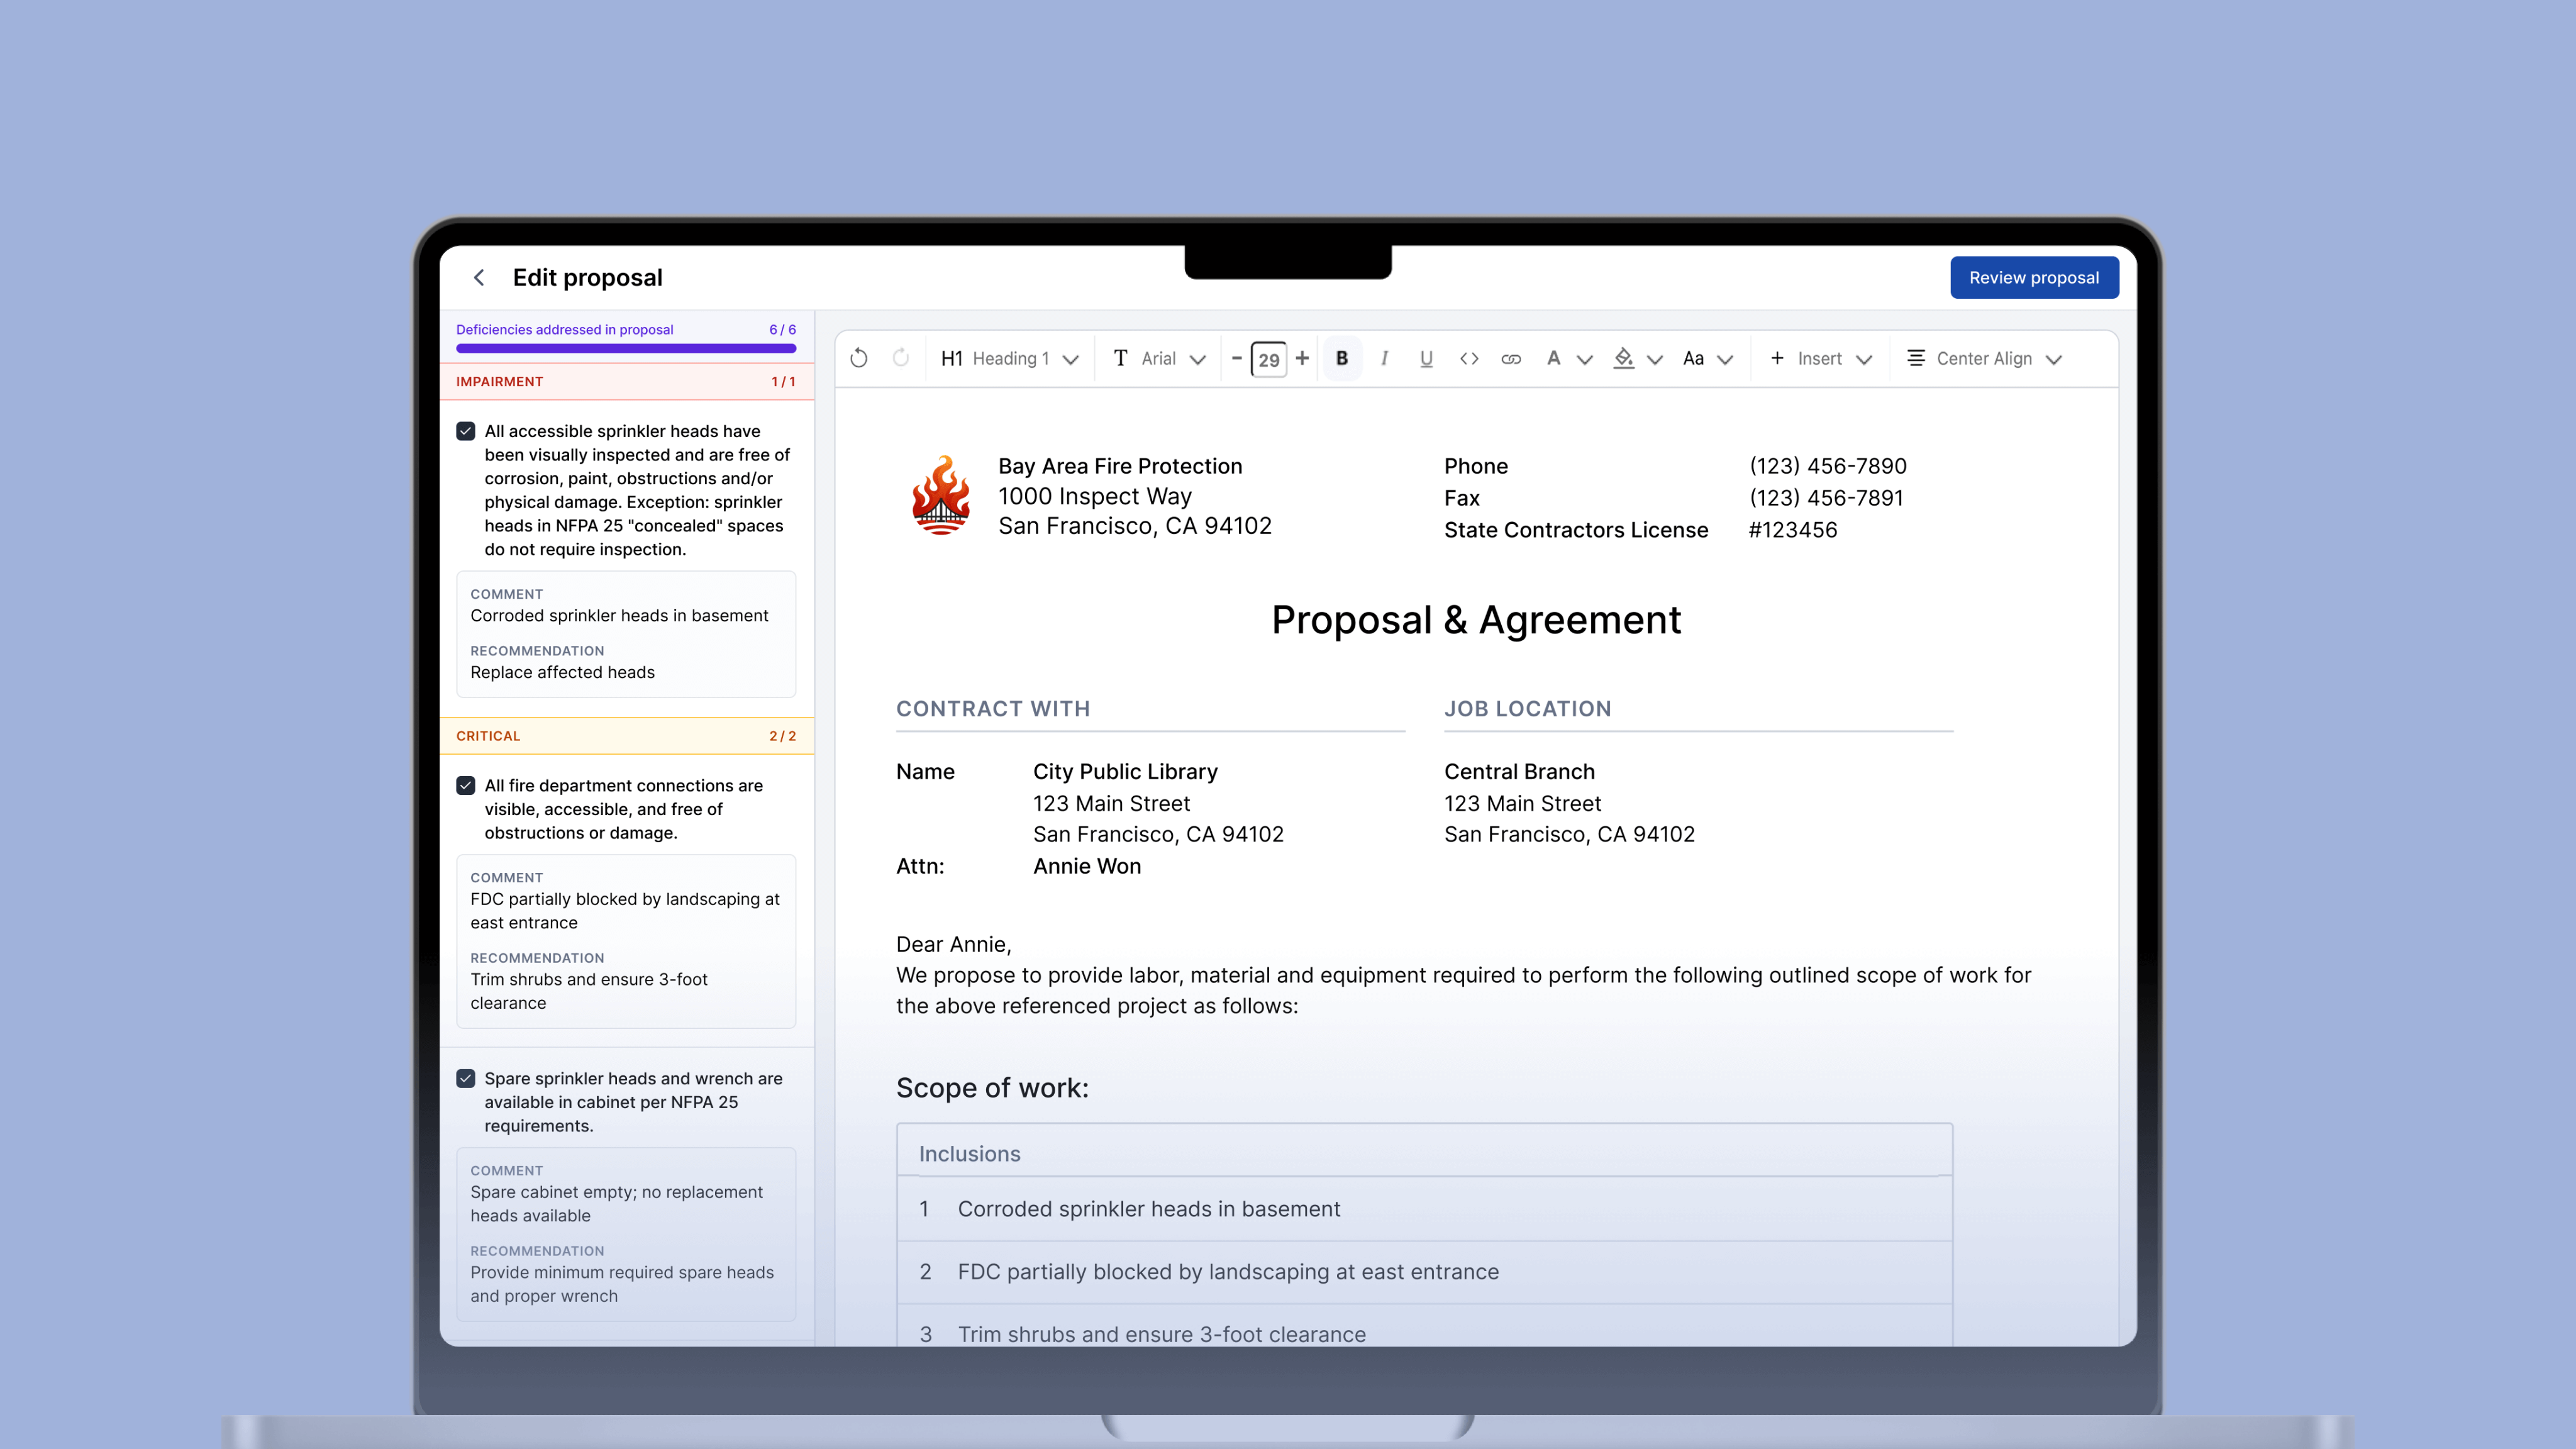This screenshot has height=1449, width=2576.
Task: Click the code block icon
Action: coord(1469,358)
